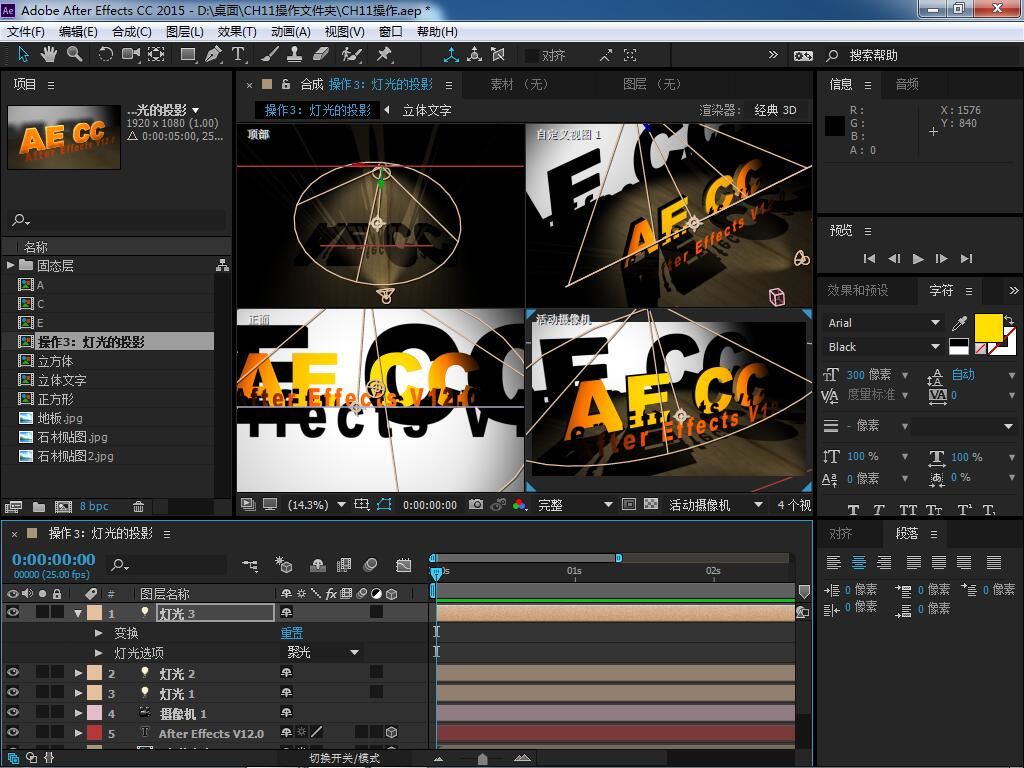Open the 效果(T) menu

[236, 31]
